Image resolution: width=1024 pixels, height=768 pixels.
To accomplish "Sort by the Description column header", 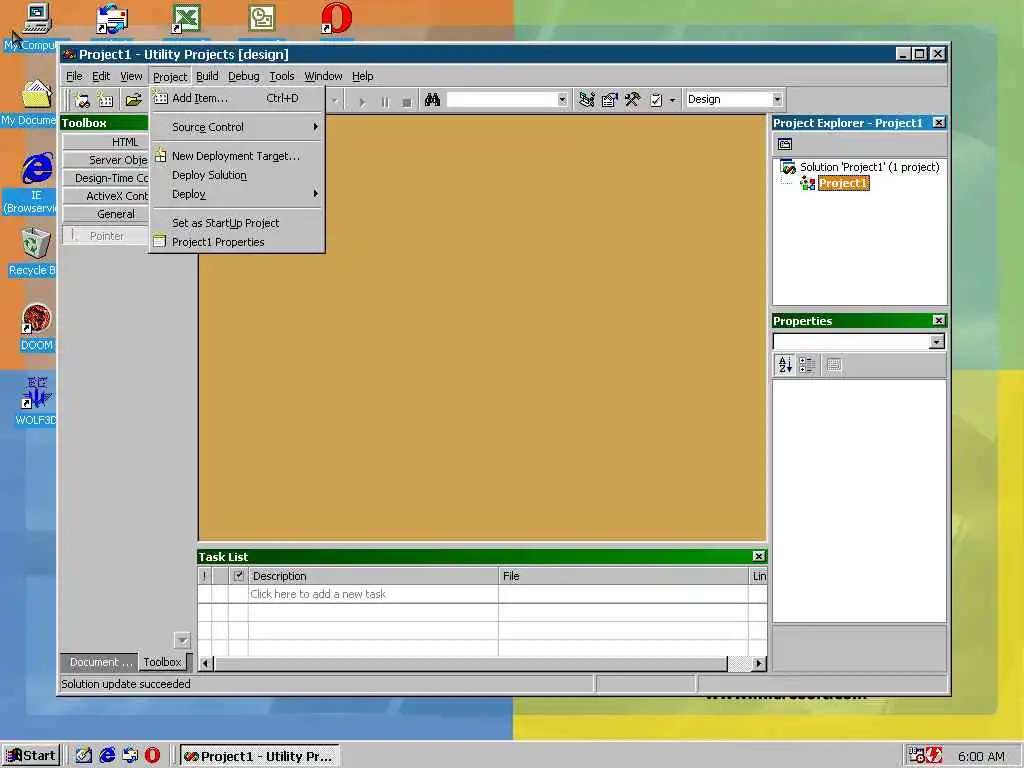I will tap(373, 576).
